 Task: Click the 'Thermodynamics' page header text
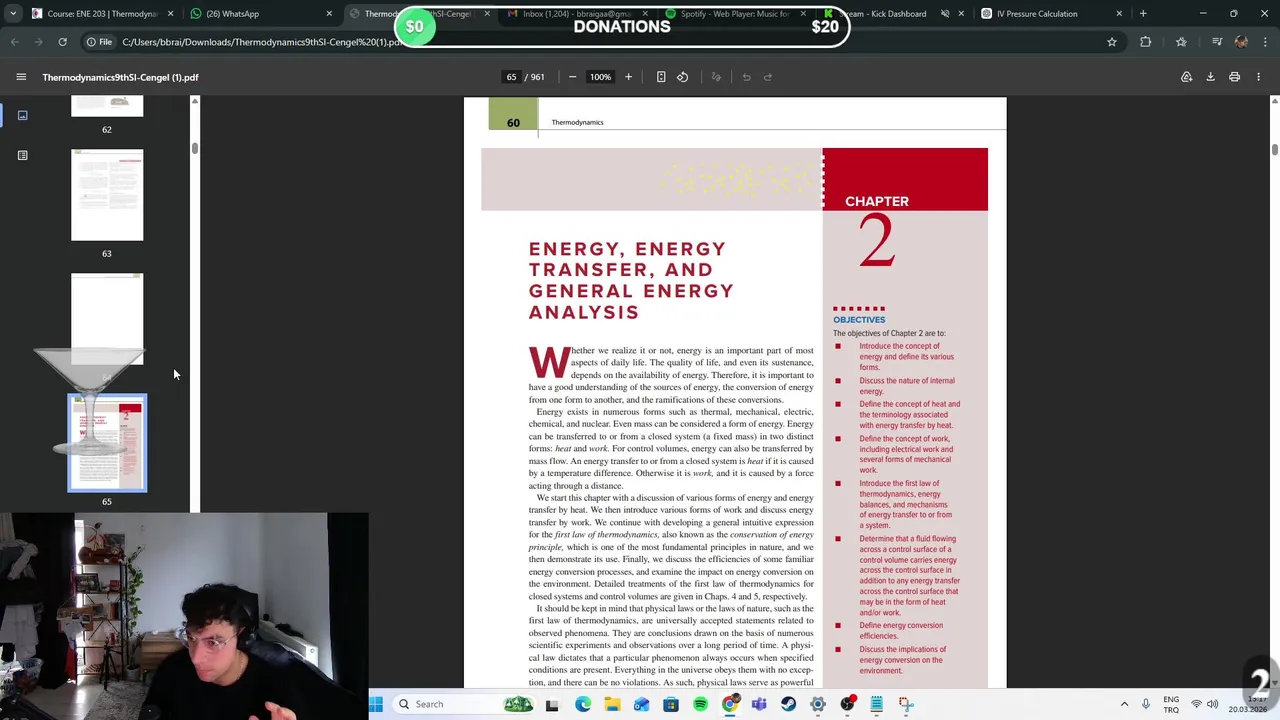(577, 122)
